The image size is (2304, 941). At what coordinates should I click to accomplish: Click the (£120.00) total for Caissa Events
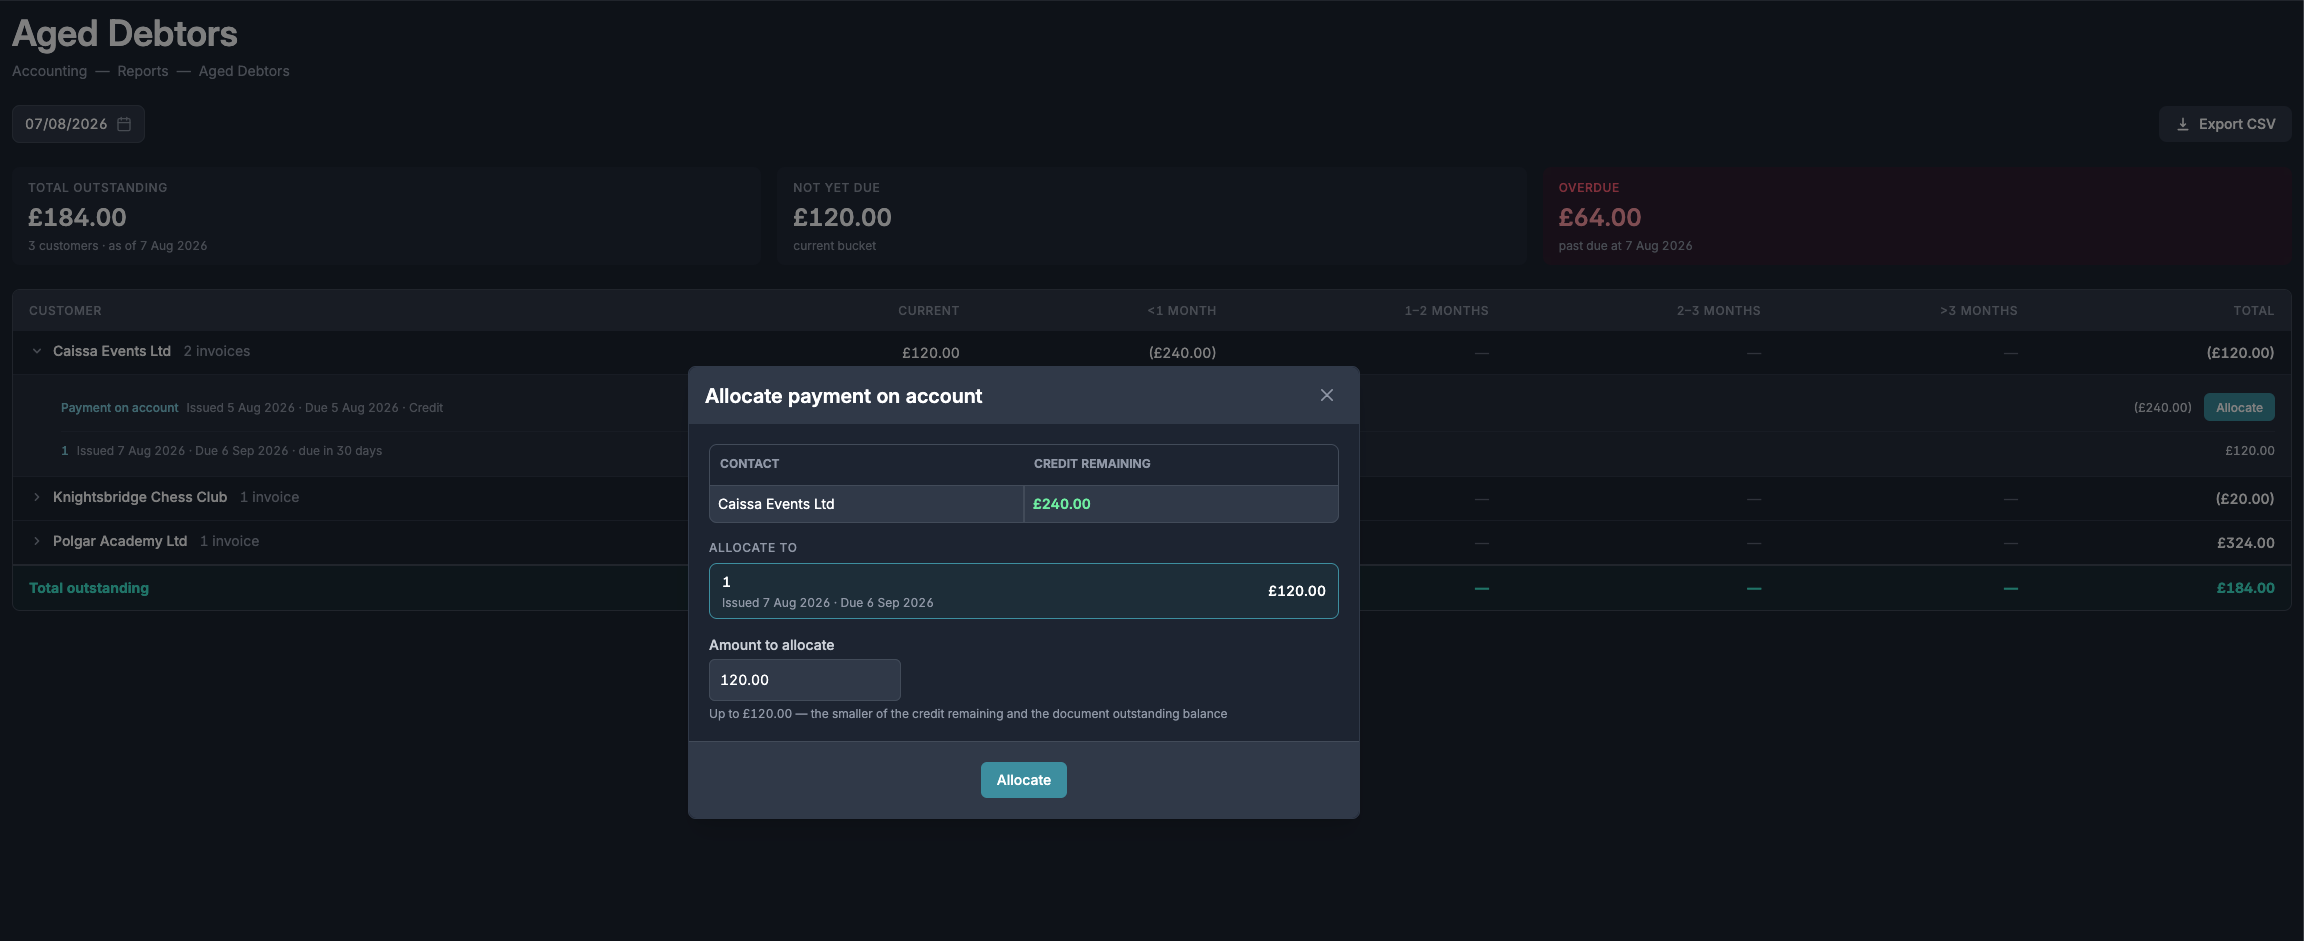2240,353
